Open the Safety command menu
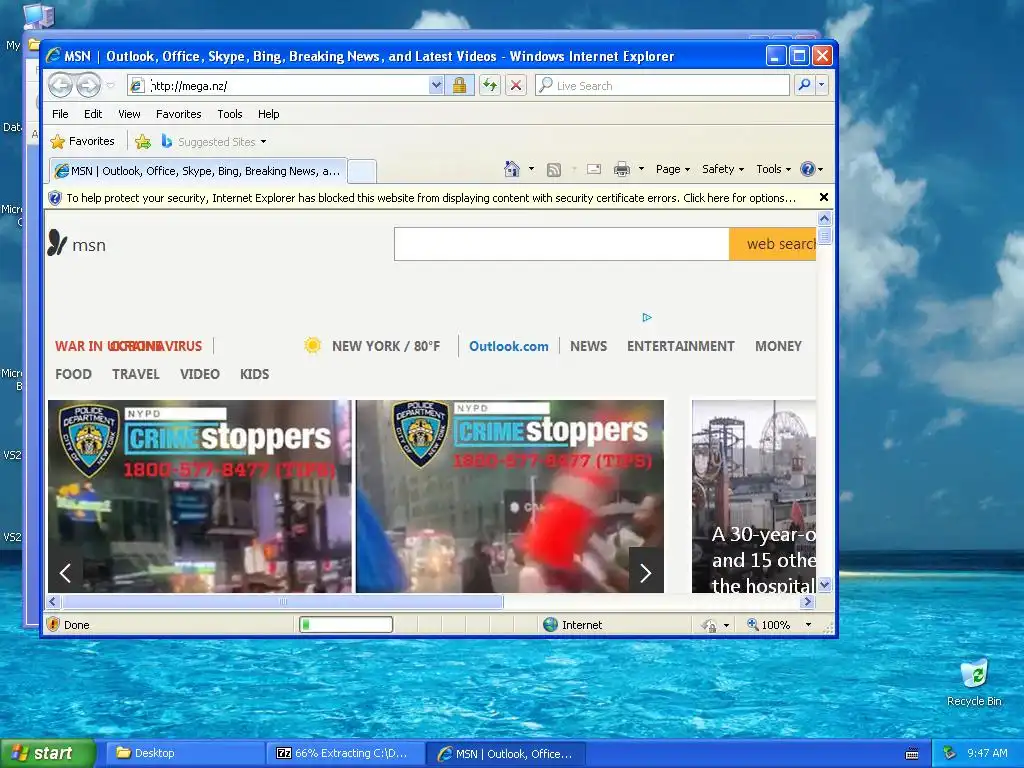 point(722,169)
